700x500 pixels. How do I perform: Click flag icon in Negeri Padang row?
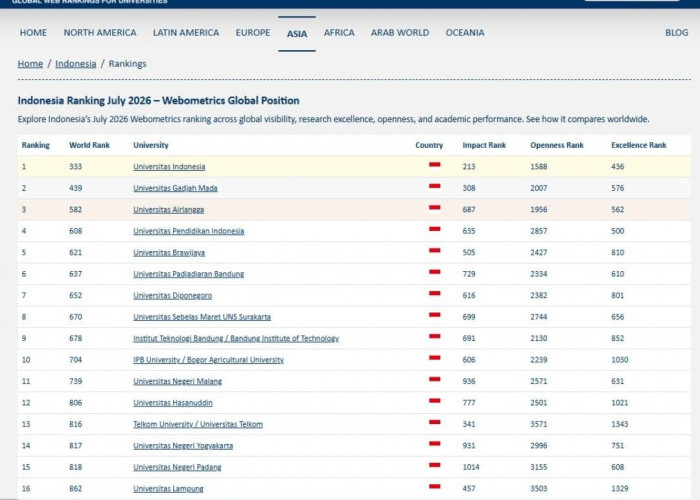pyautogui.click(x=435, y=466)
